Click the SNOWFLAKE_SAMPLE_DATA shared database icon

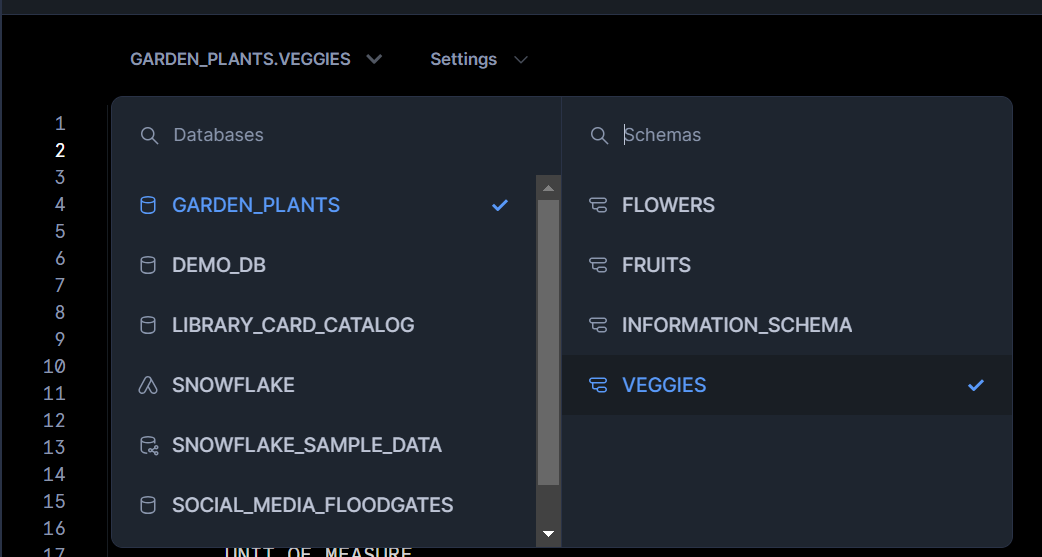coord(149,445)
